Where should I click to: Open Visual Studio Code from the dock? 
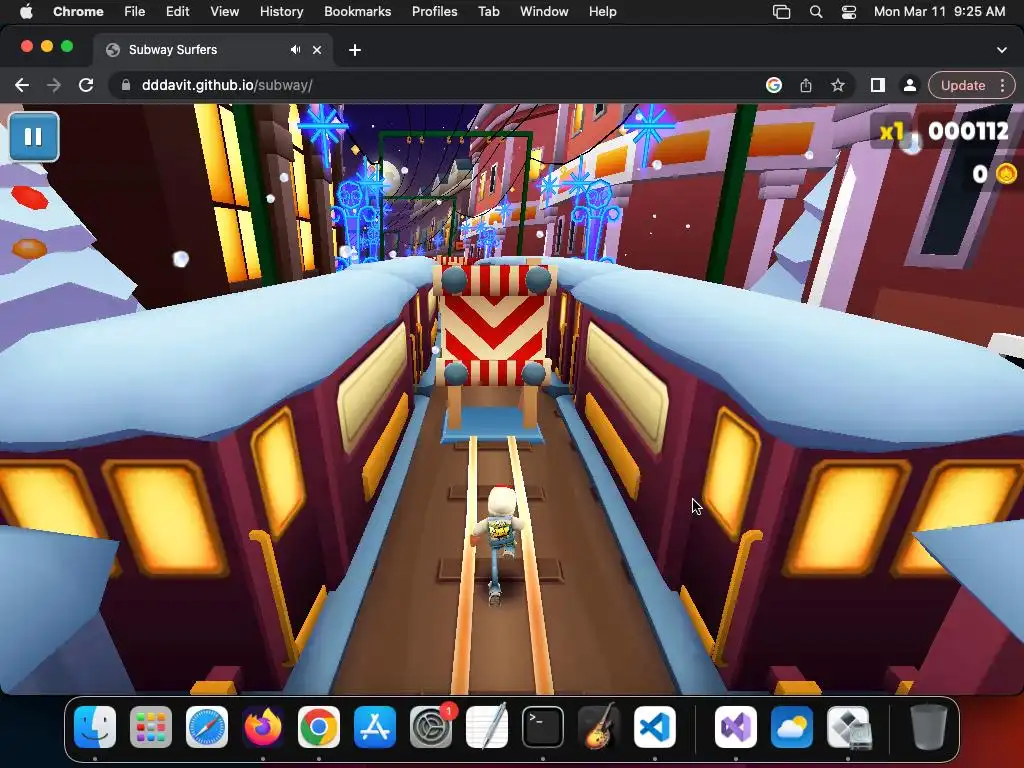click(654, 727)
